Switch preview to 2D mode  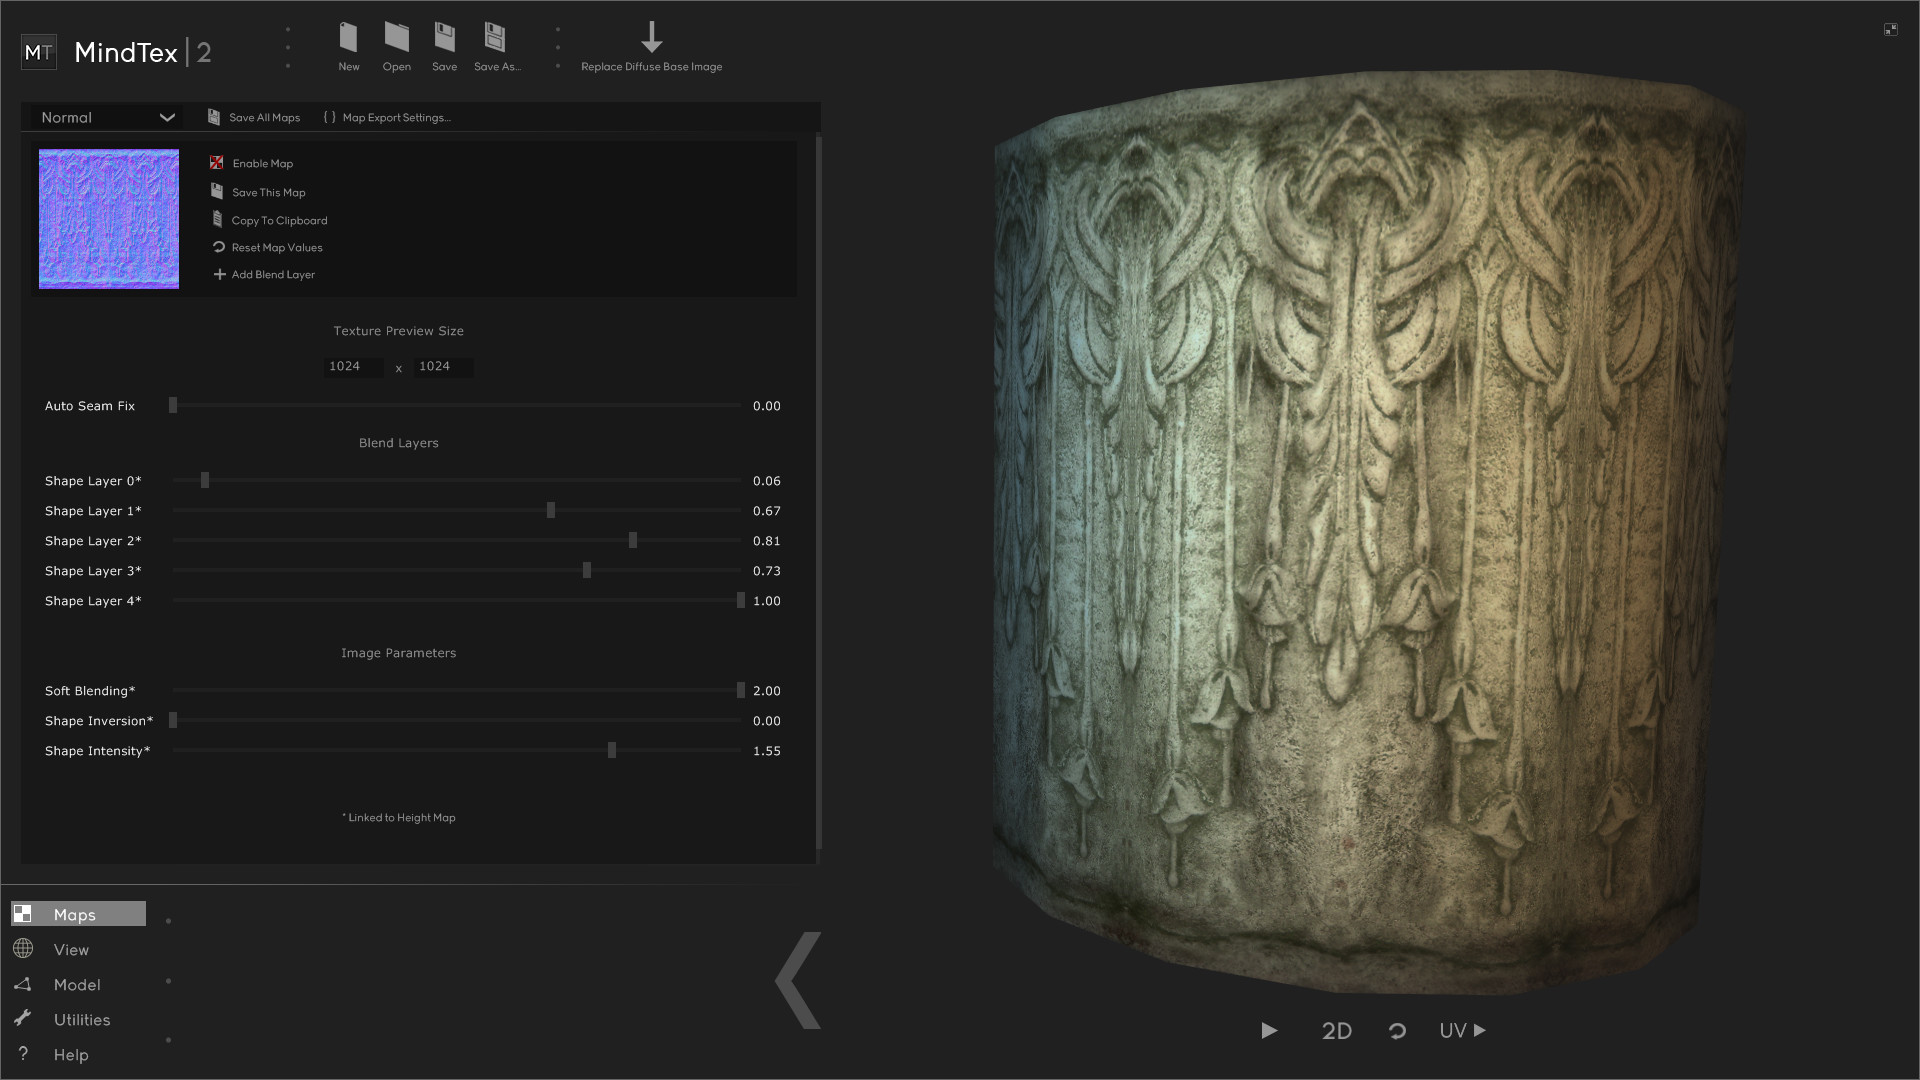point(1337,1030)
